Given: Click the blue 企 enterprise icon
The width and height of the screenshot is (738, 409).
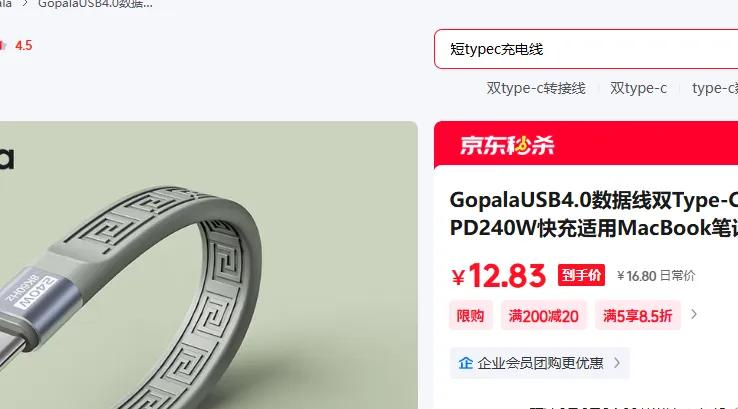Looking at the screenshot, I should click(465, 363).
